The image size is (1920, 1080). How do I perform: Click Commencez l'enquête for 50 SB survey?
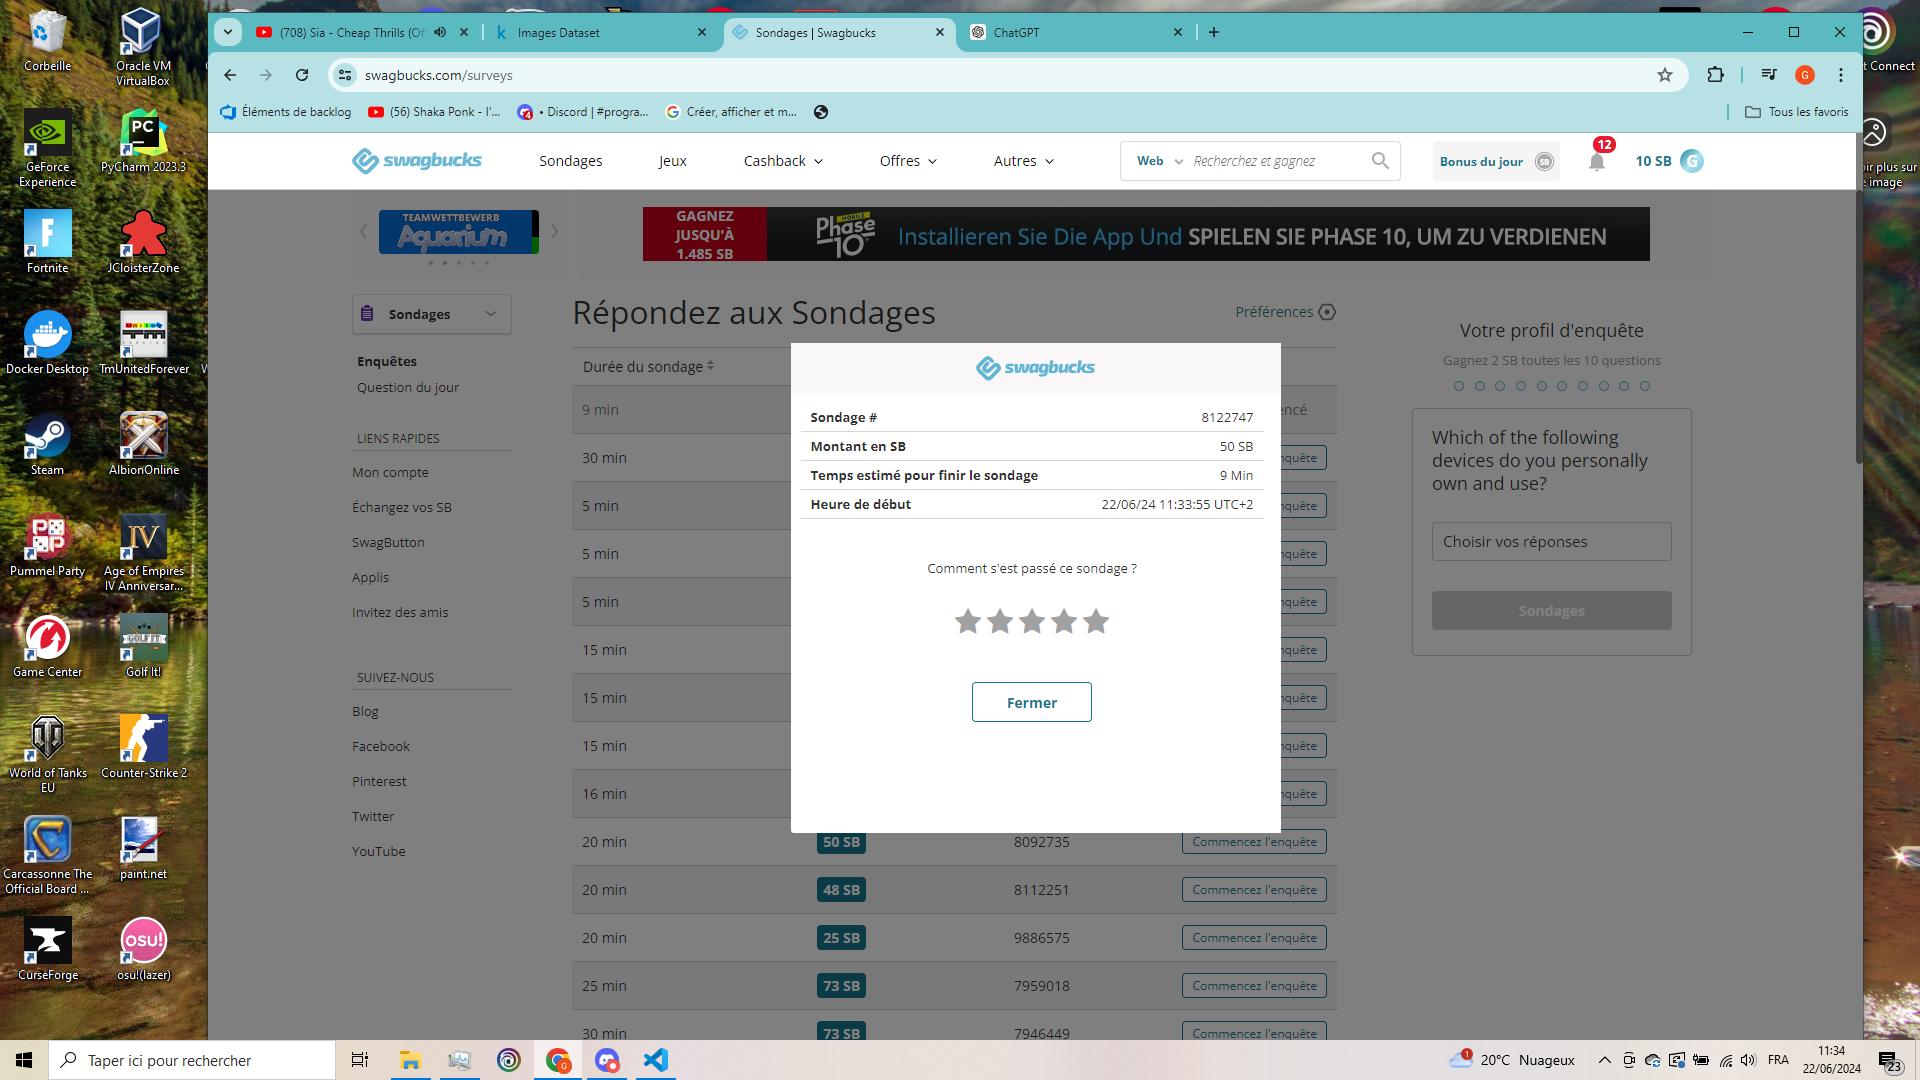1253,841
